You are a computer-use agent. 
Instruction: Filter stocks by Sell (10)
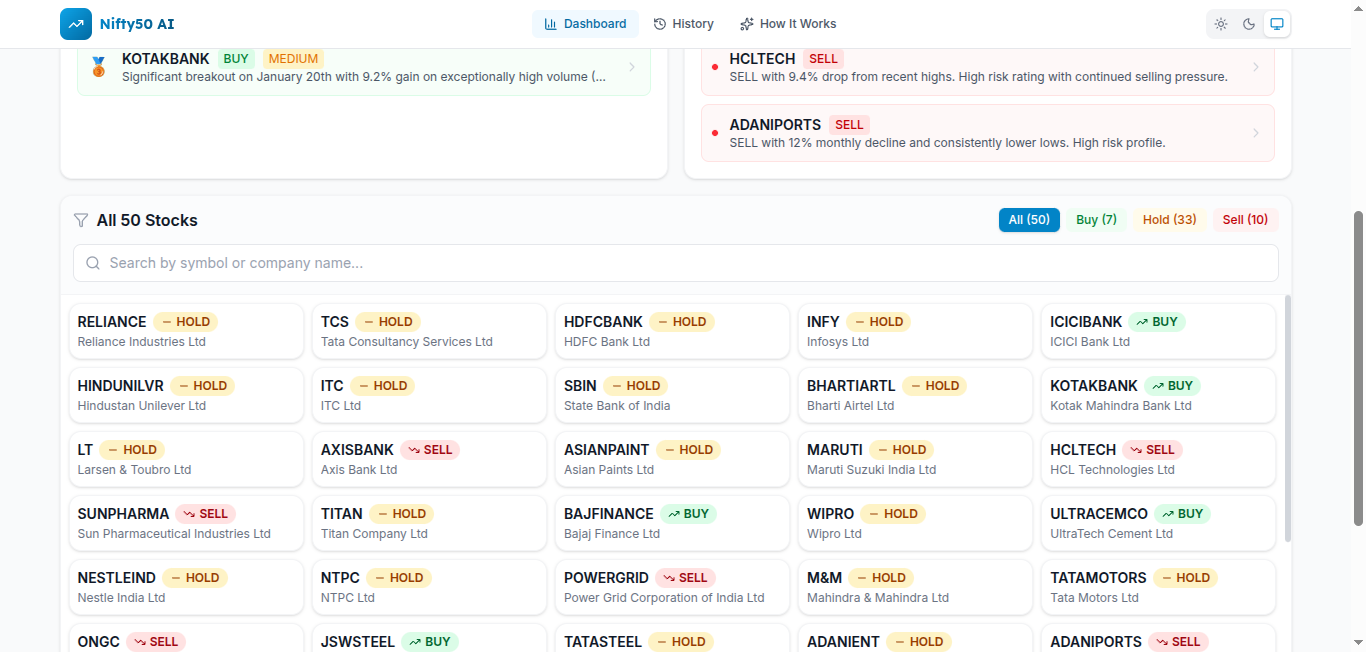click(1245, 220)
